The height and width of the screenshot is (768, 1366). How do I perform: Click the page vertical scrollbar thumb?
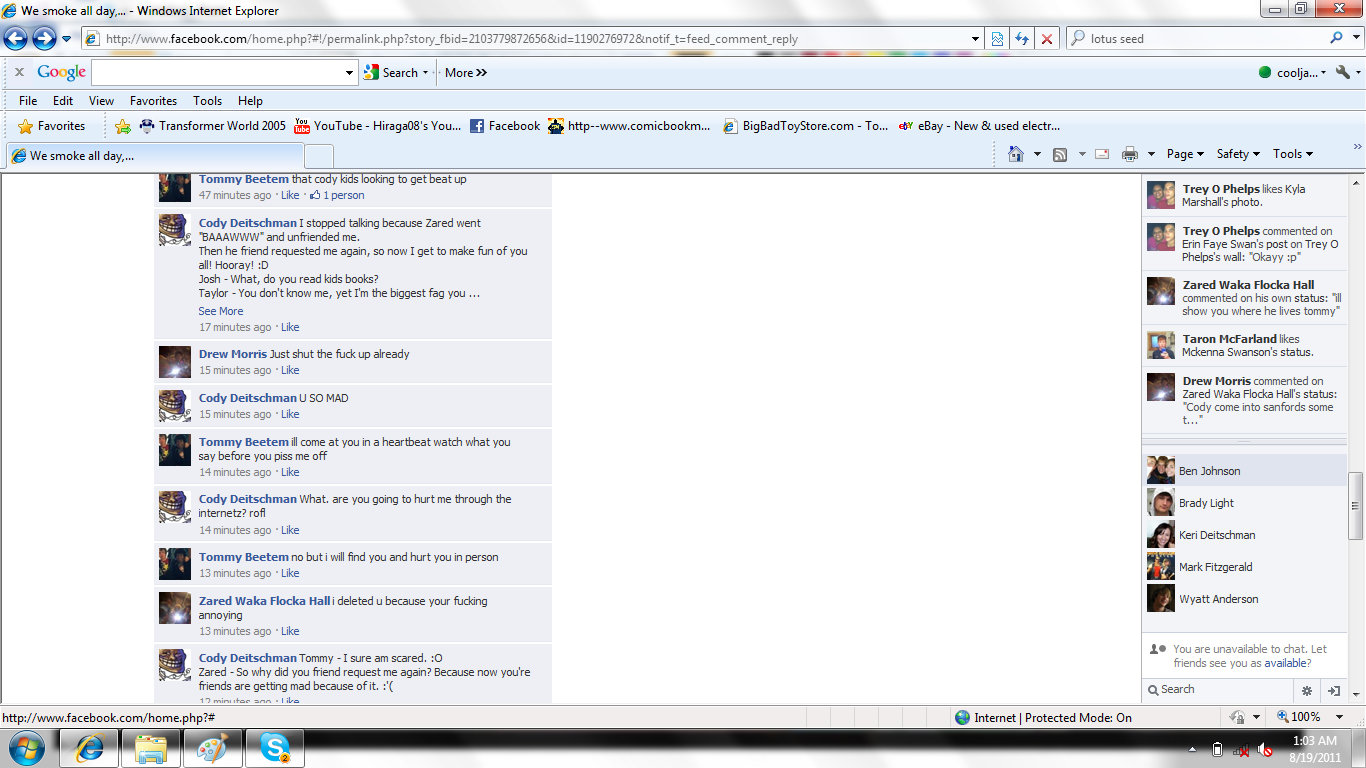[x=1356, y=506]
